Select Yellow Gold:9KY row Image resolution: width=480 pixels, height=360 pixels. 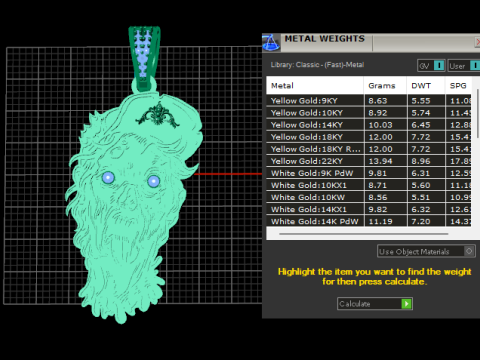pyautogui.click(x=369, y=101)
